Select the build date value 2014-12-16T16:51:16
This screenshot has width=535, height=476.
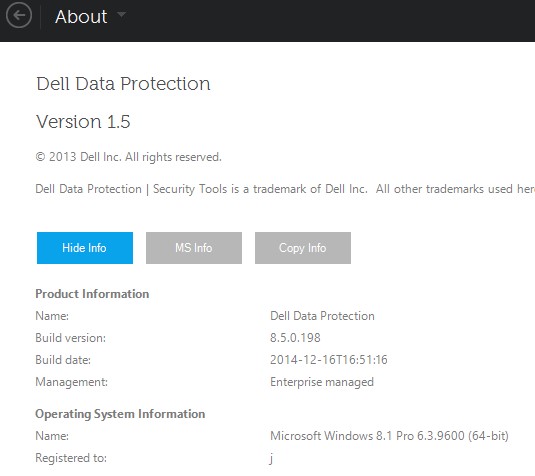pos(329,360)
